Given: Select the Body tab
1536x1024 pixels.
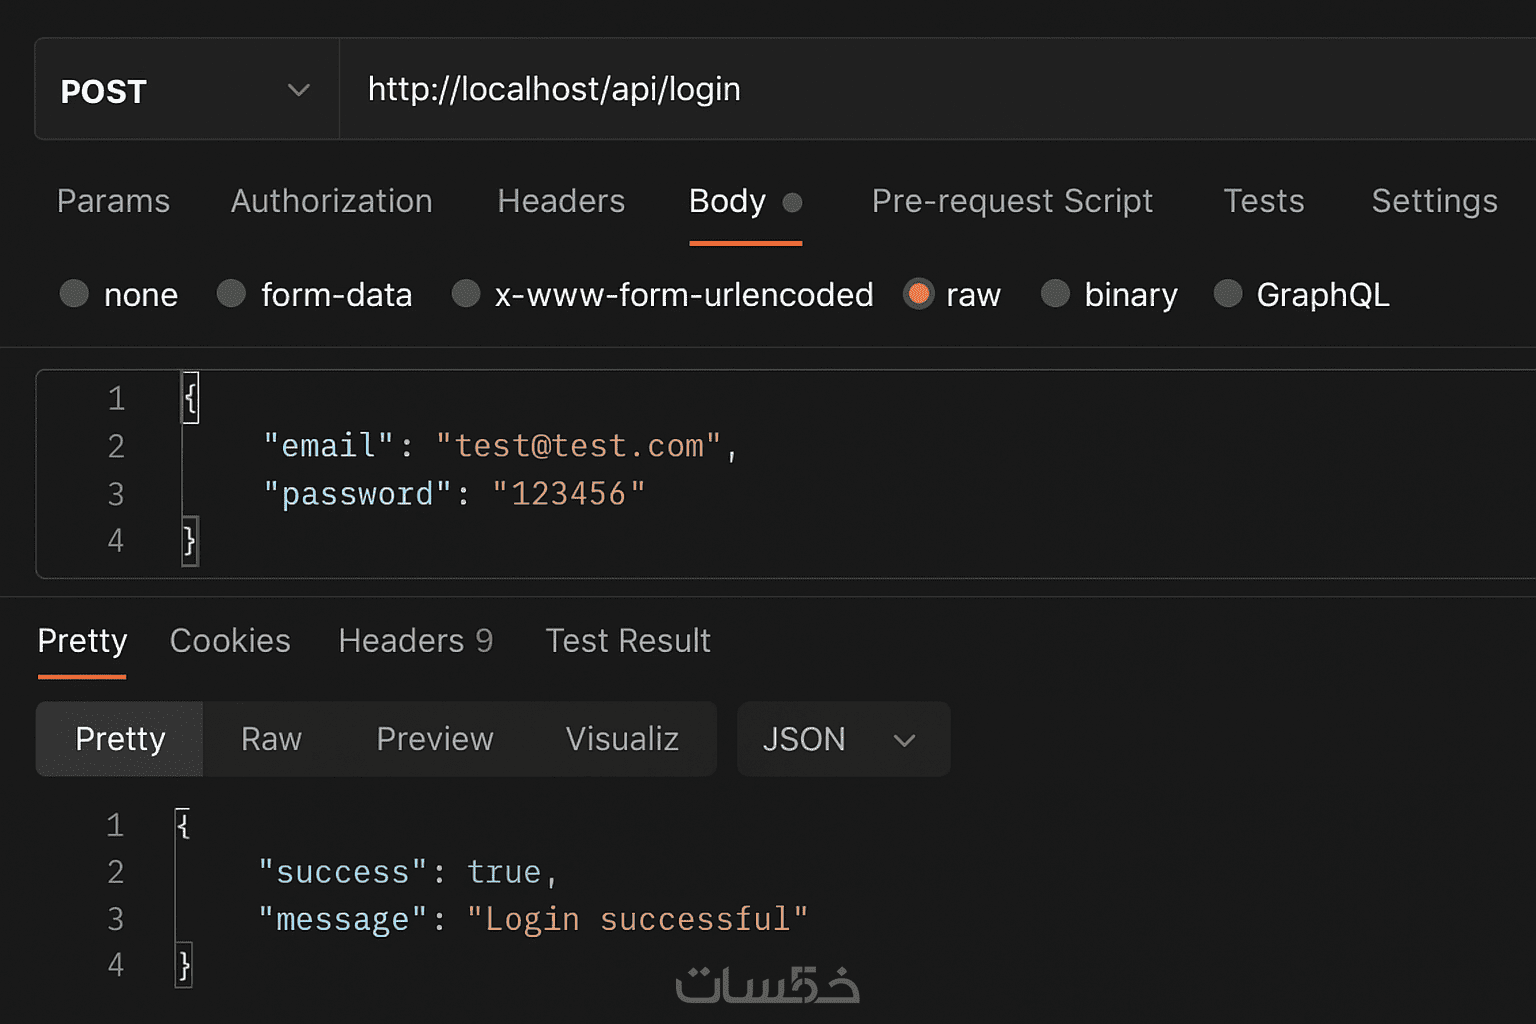Looking at the screenshot, I should (x=728, y=201).
